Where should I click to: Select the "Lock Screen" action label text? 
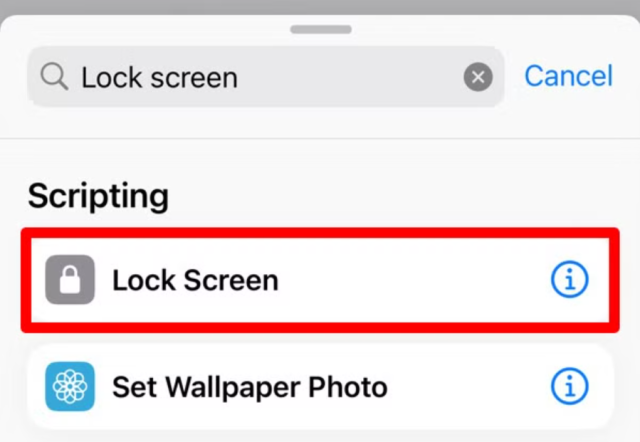point(195,281)
